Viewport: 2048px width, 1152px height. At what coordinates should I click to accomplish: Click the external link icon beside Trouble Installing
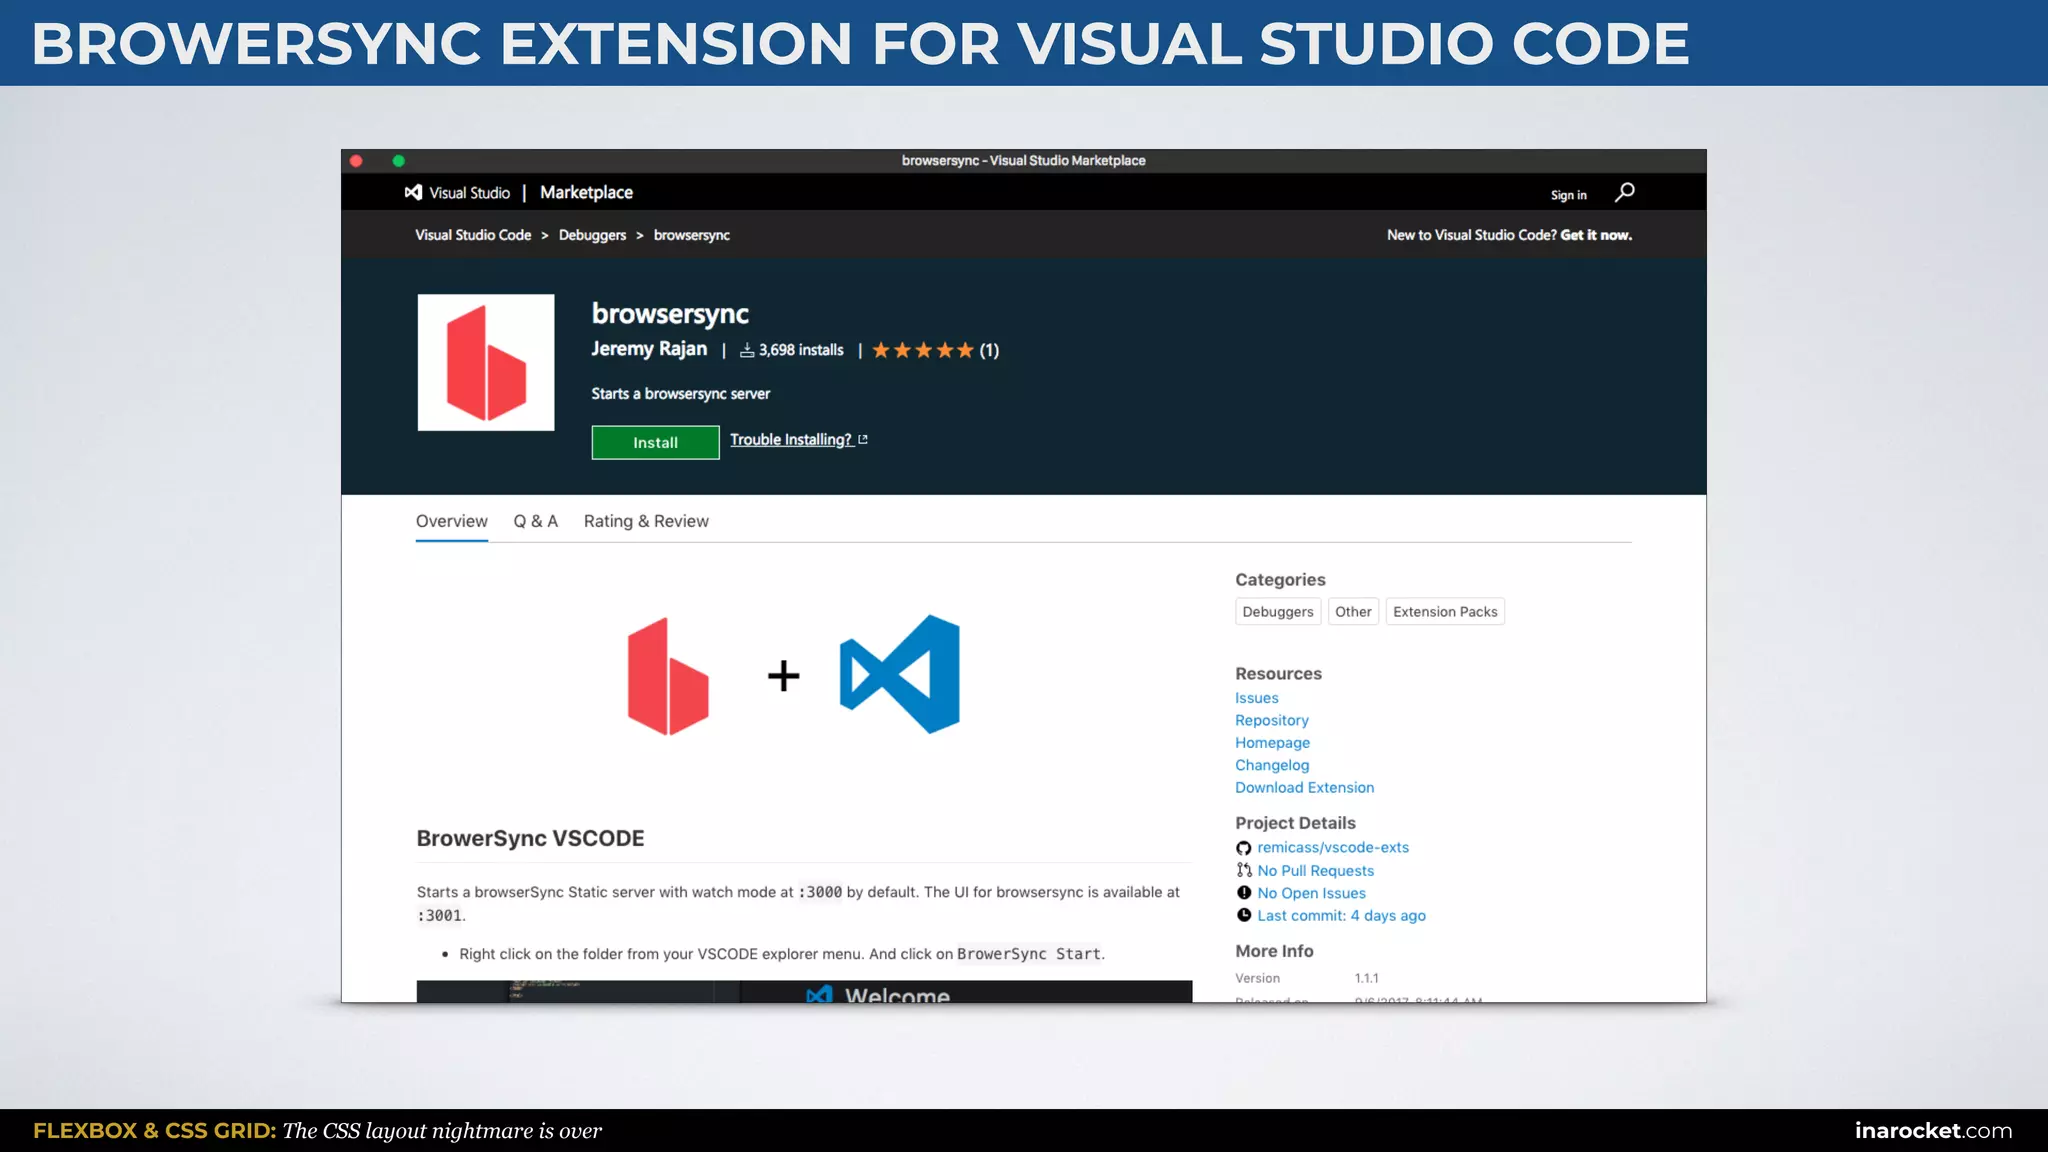[x=863, y=440]
